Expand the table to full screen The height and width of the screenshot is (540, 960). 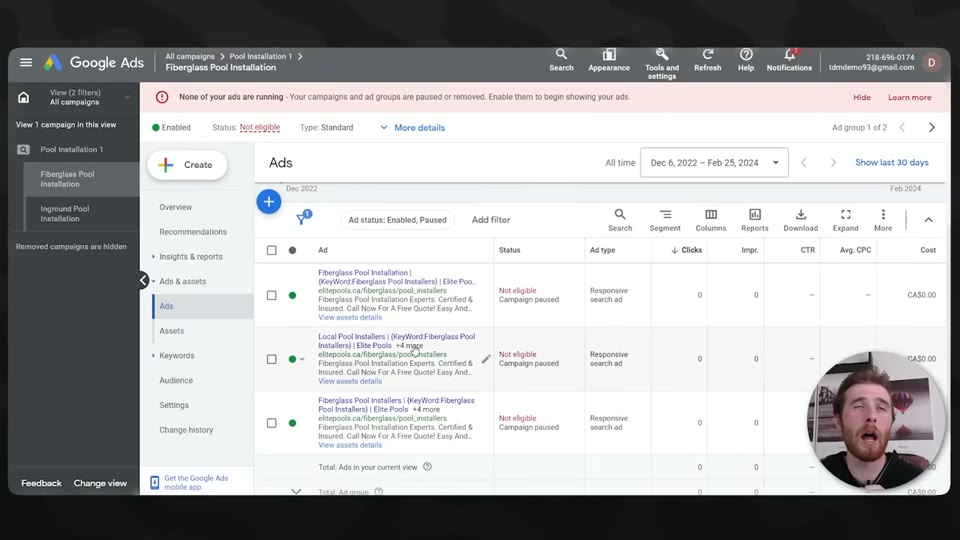pos(846,220)
